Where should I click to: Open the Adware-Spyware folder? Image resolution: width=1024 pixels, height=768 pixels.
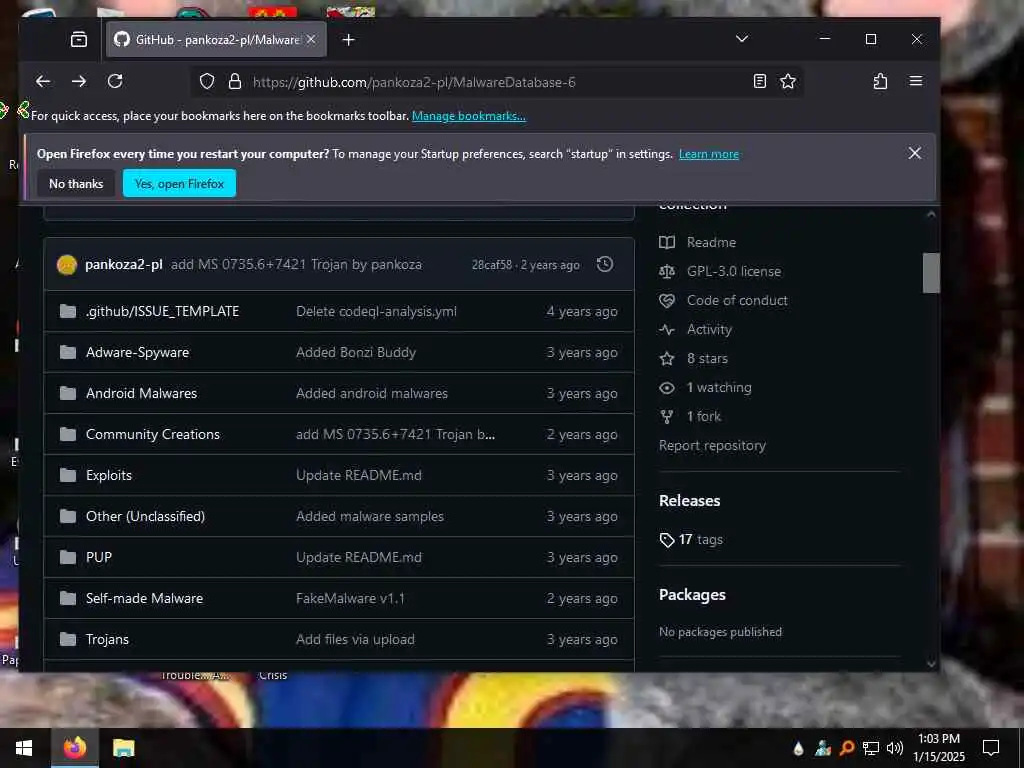137,353
